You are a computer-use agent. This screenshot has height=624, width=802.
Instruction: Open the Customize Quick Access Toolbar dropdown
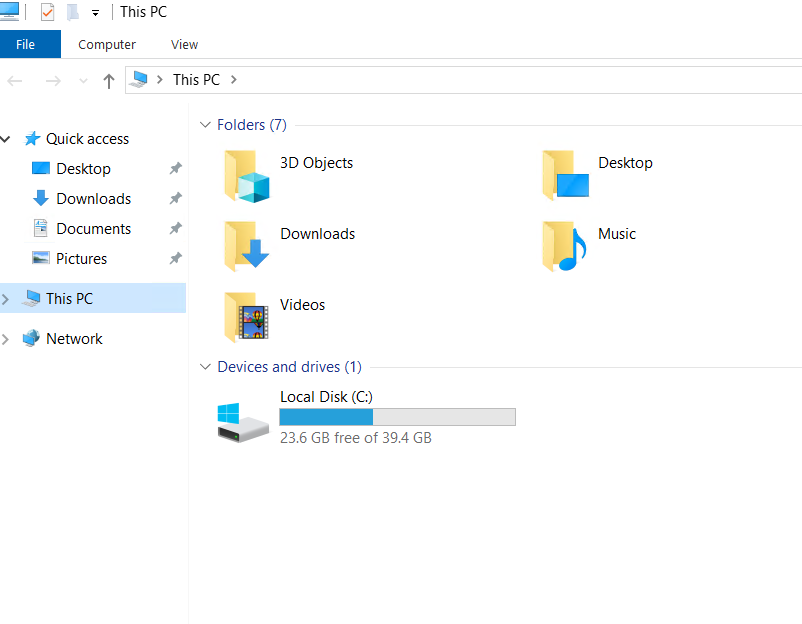[x=95, y=13]
